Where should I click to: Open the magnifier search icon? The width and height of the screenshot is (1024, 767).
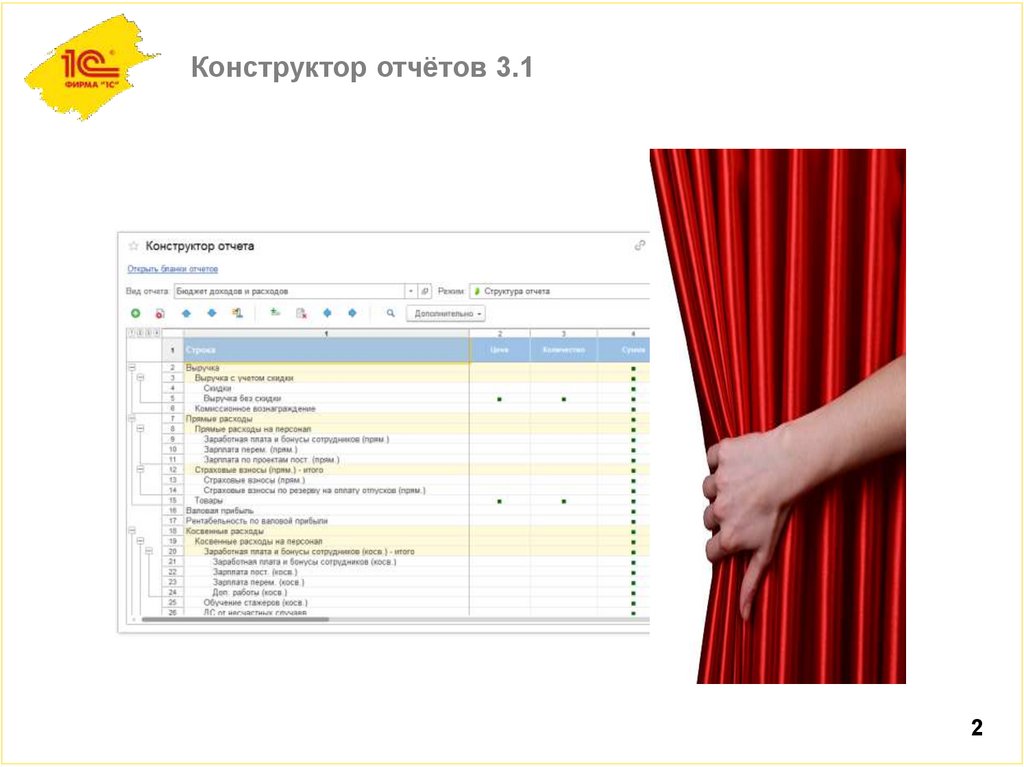(390, 313)
